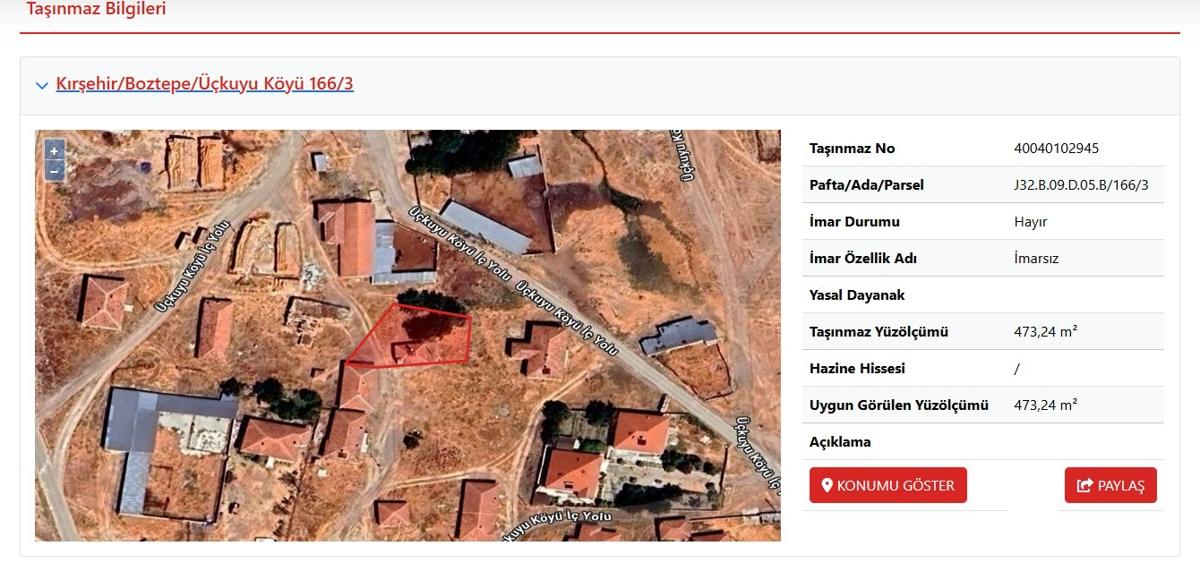Image resolution: width=1200 pixels, height=563 pixels.
Task: Click the Uygun Görülen Yüzölçümü label
Action: 898,405
